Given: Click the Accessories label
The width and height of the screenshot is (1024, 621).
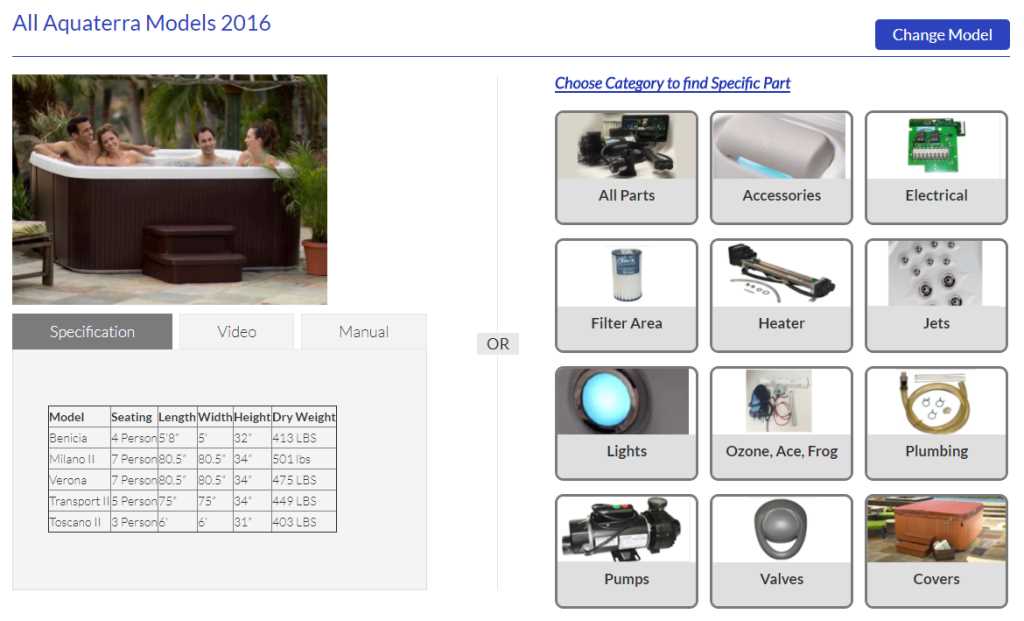Looking at the screenshot, I should pos(781,195).
